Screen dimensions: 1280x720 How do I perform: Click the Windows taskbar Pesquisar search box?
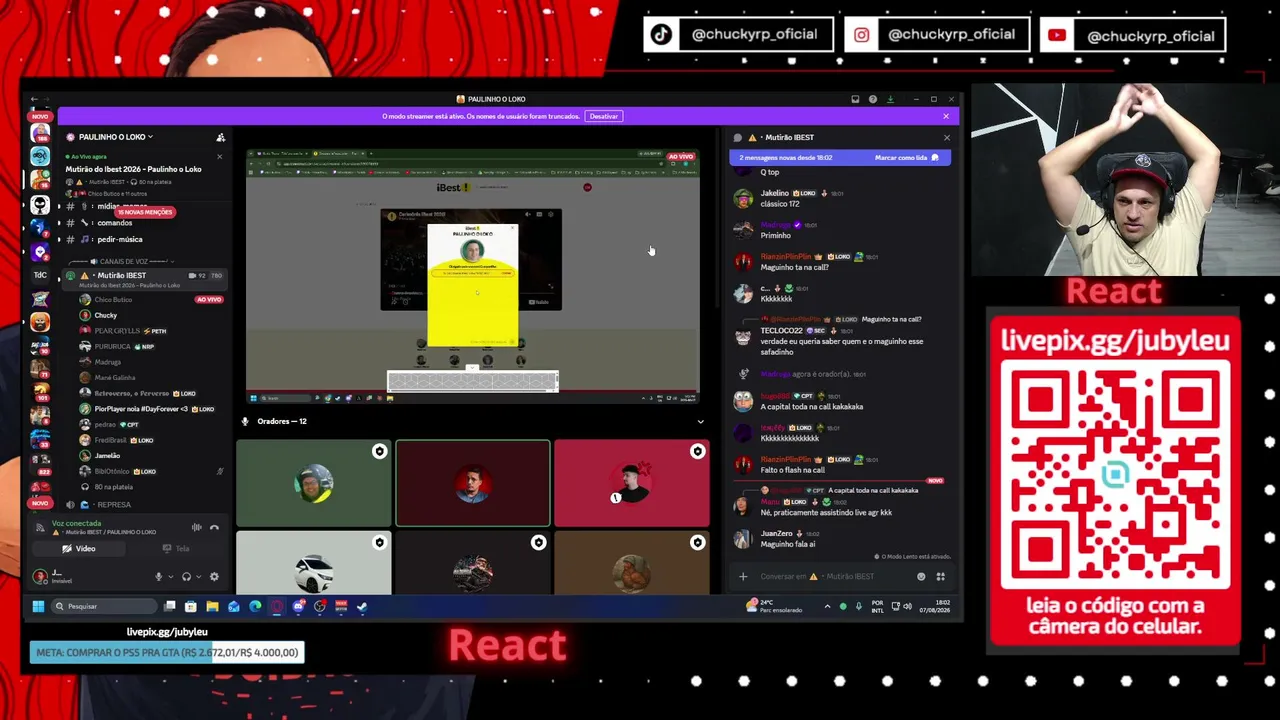[104, 606]
